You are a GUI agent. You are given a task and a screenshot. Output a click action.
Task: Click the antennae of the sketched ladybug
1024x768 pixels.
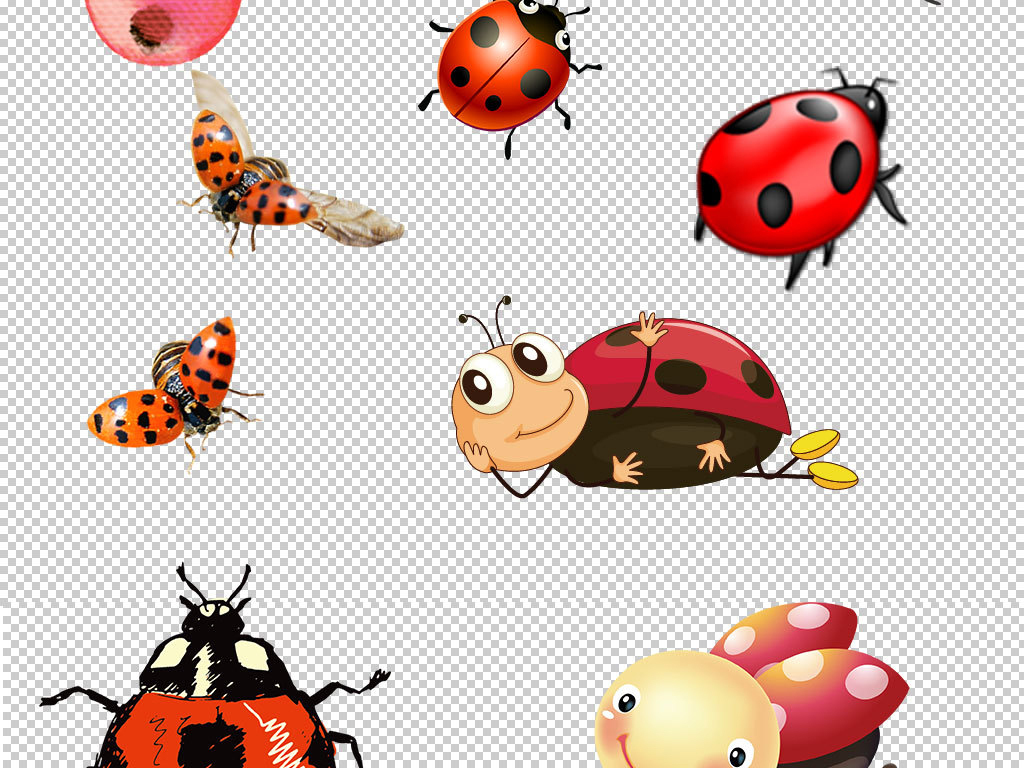point(213,584)
